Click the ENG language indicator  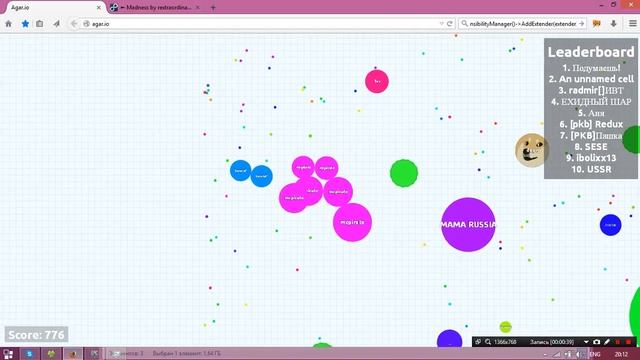tap(595, 354)
